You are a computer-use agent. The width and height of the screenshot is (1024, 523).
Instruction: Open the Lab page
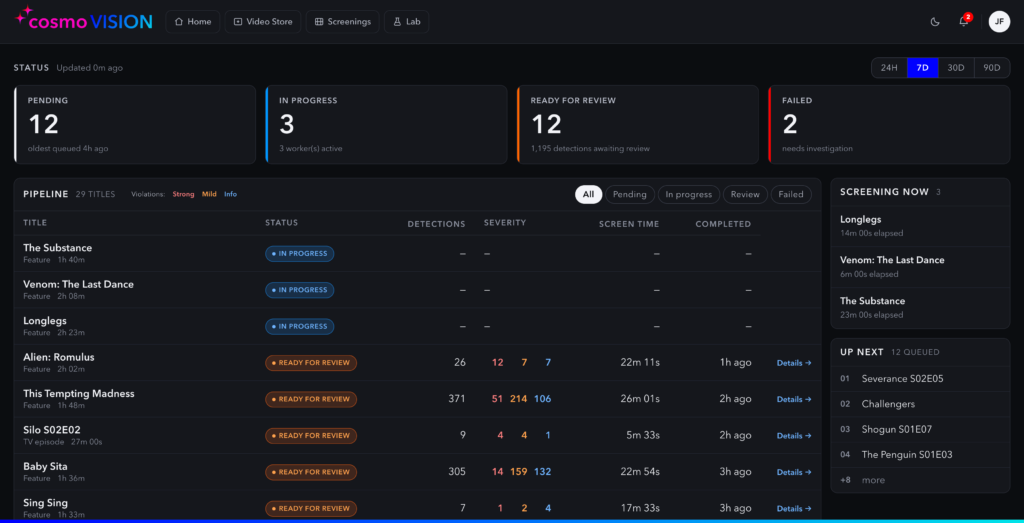[x=406, y=22]
